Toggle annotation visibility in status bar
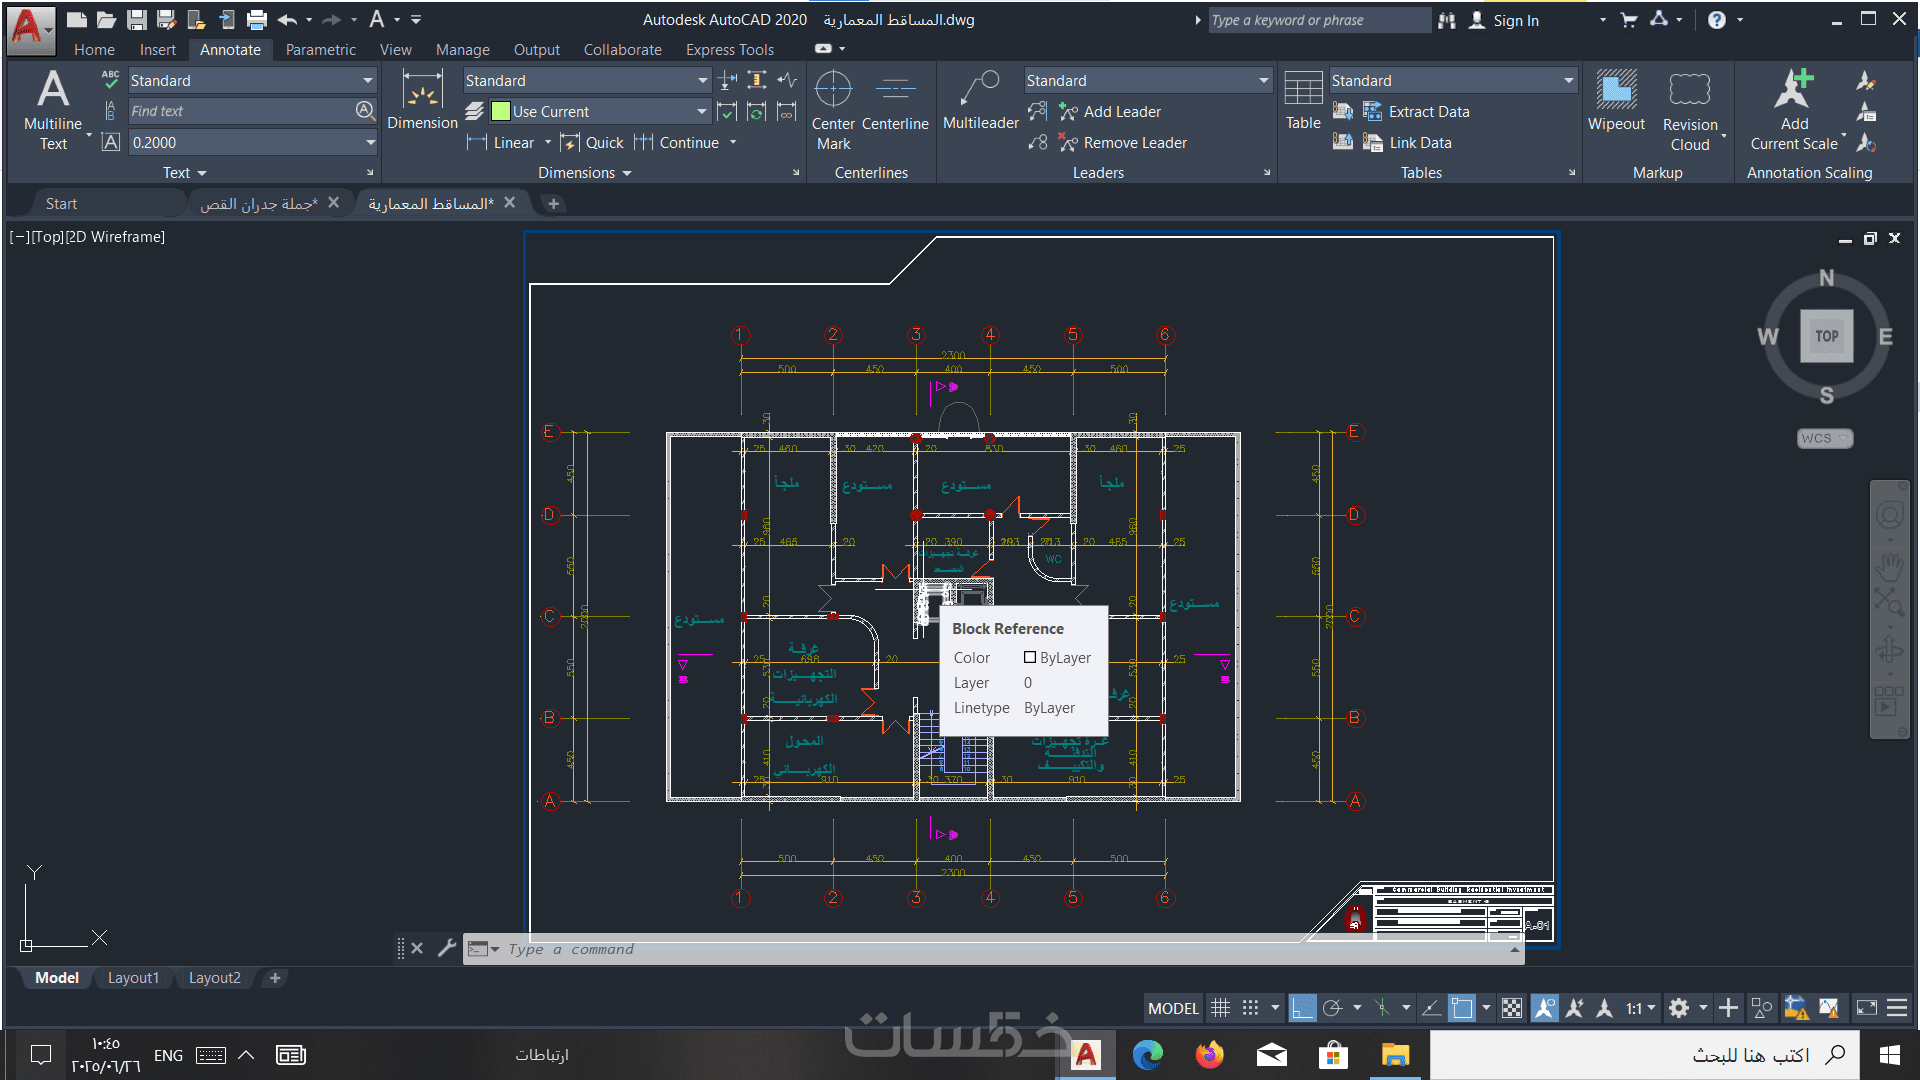This screenshot has height=1080, width=1920. coord(1545,1008)
